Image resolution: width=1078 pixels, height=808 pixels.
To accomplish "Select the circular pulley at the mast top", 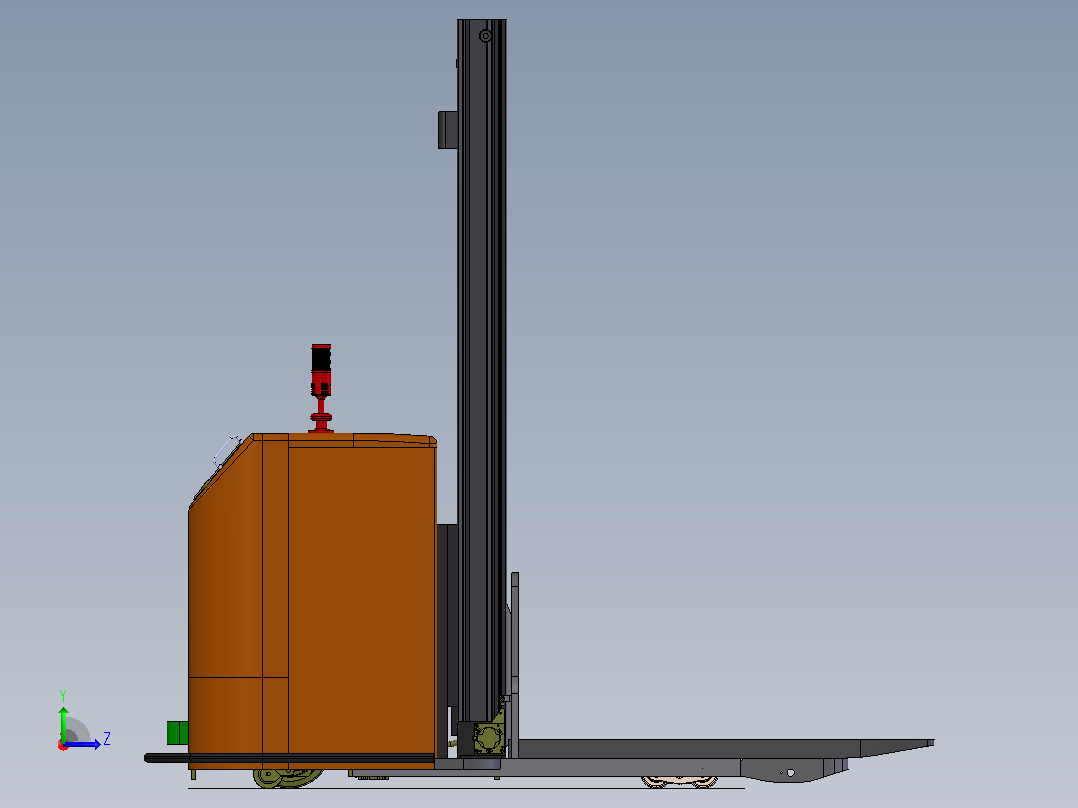I will pos(485,36).
